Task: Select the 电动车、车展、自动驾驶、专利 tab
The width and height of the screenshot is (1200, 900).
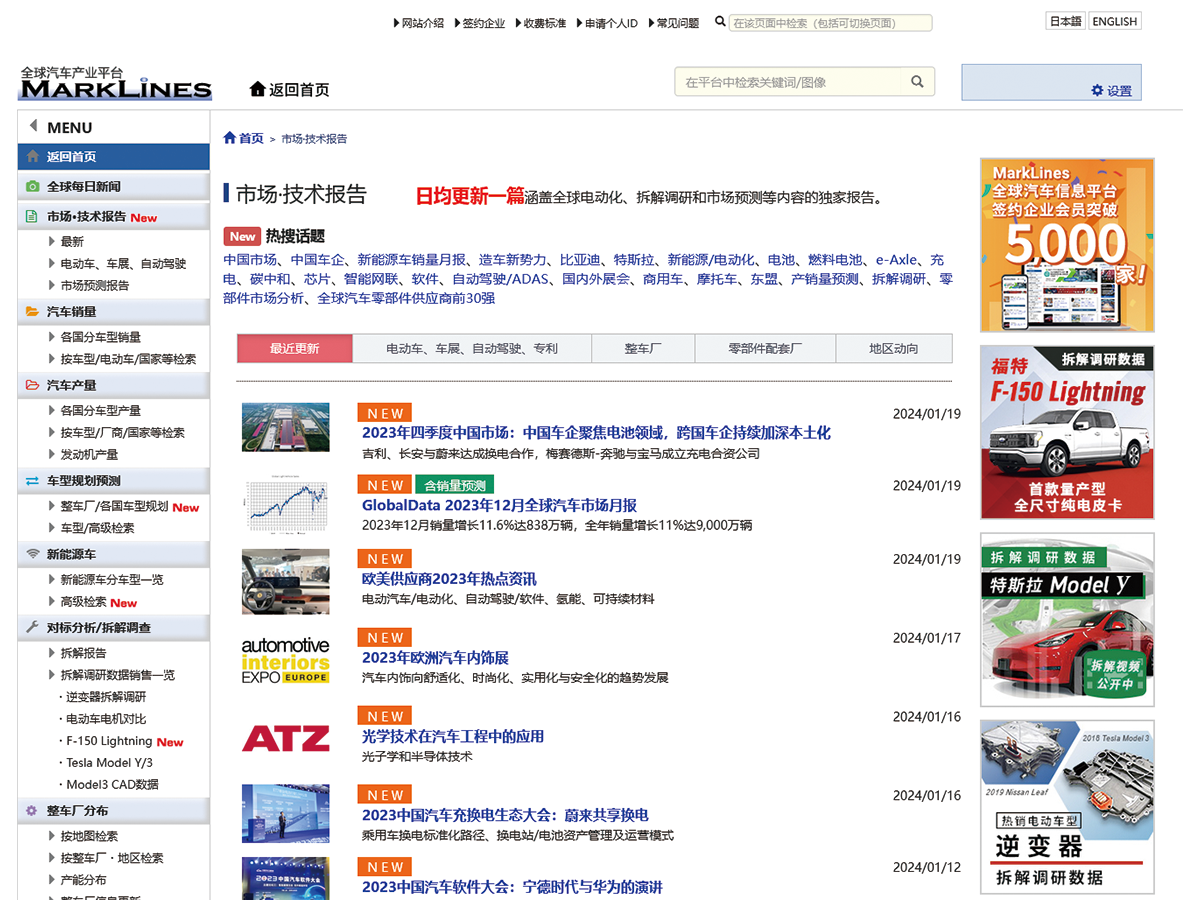Action: pyautogui.click(x=472, y=348)
